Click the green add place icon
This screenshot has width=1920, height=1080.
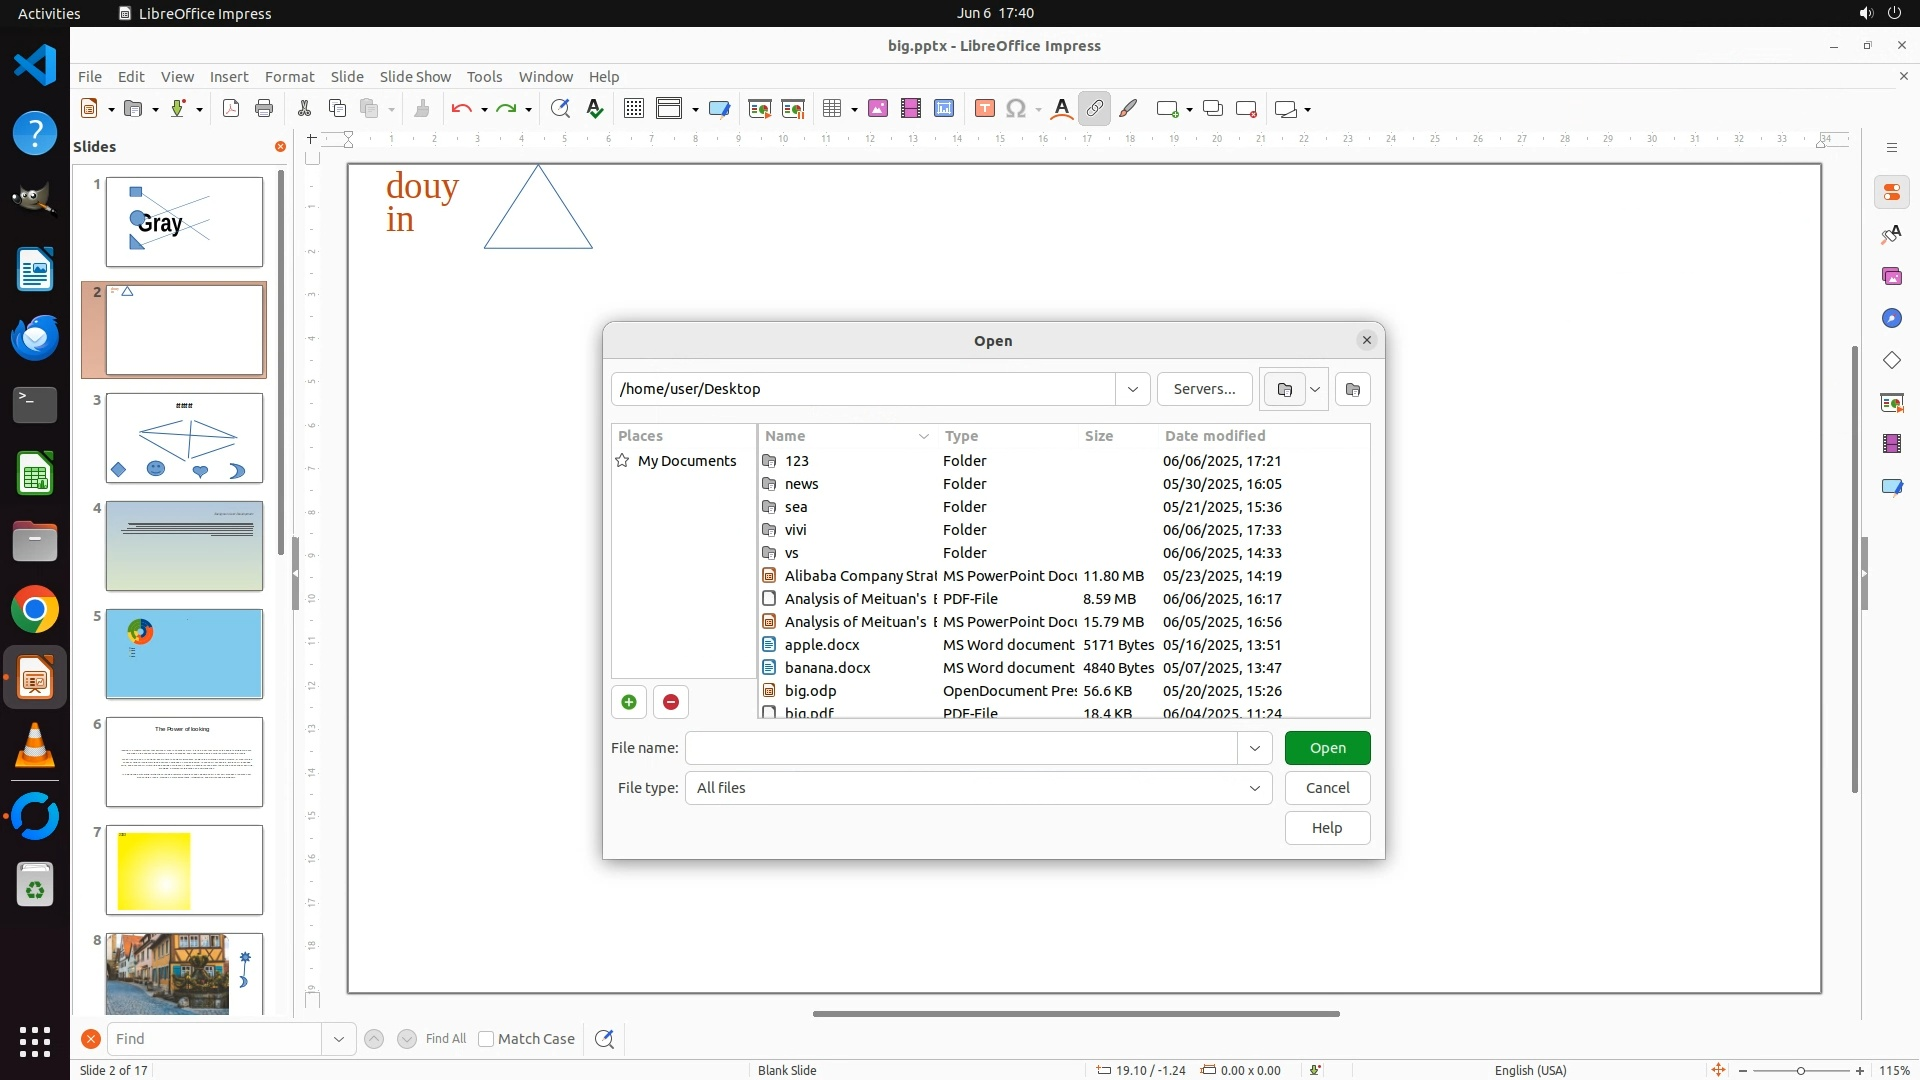[x=629, y=702]
